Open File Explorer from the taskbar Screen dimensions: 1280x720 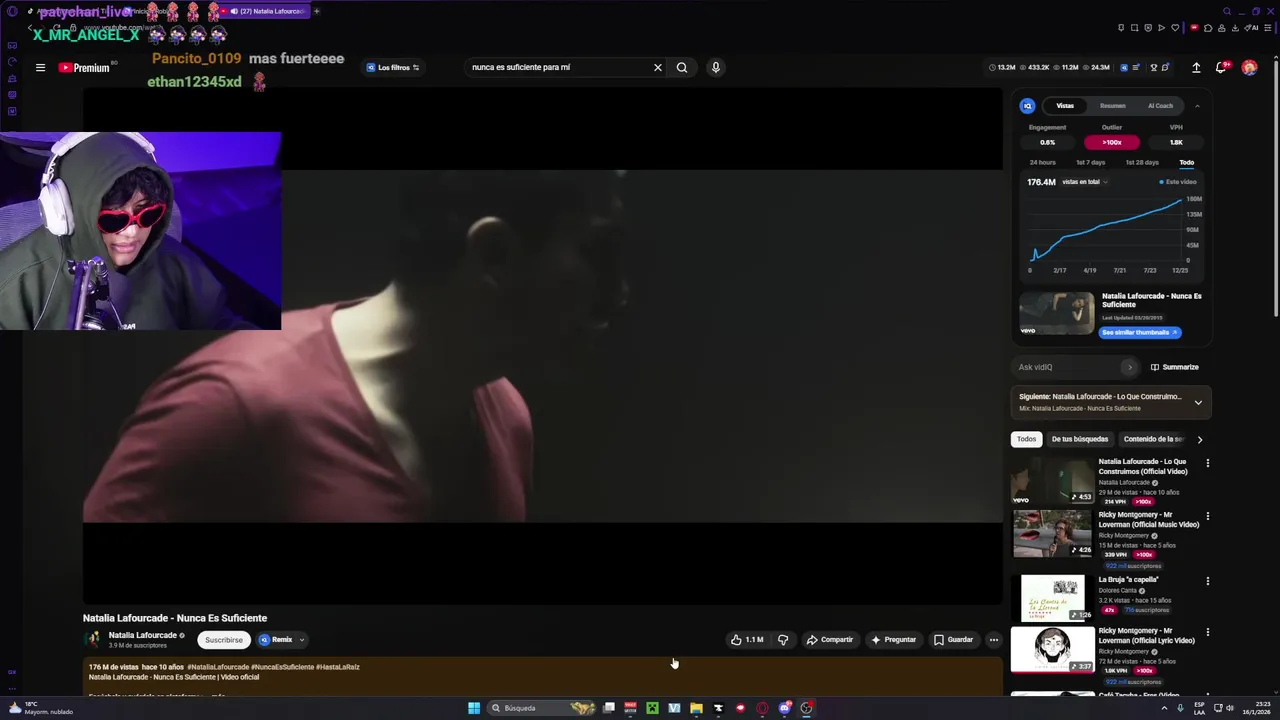click(x=696, y=708)
